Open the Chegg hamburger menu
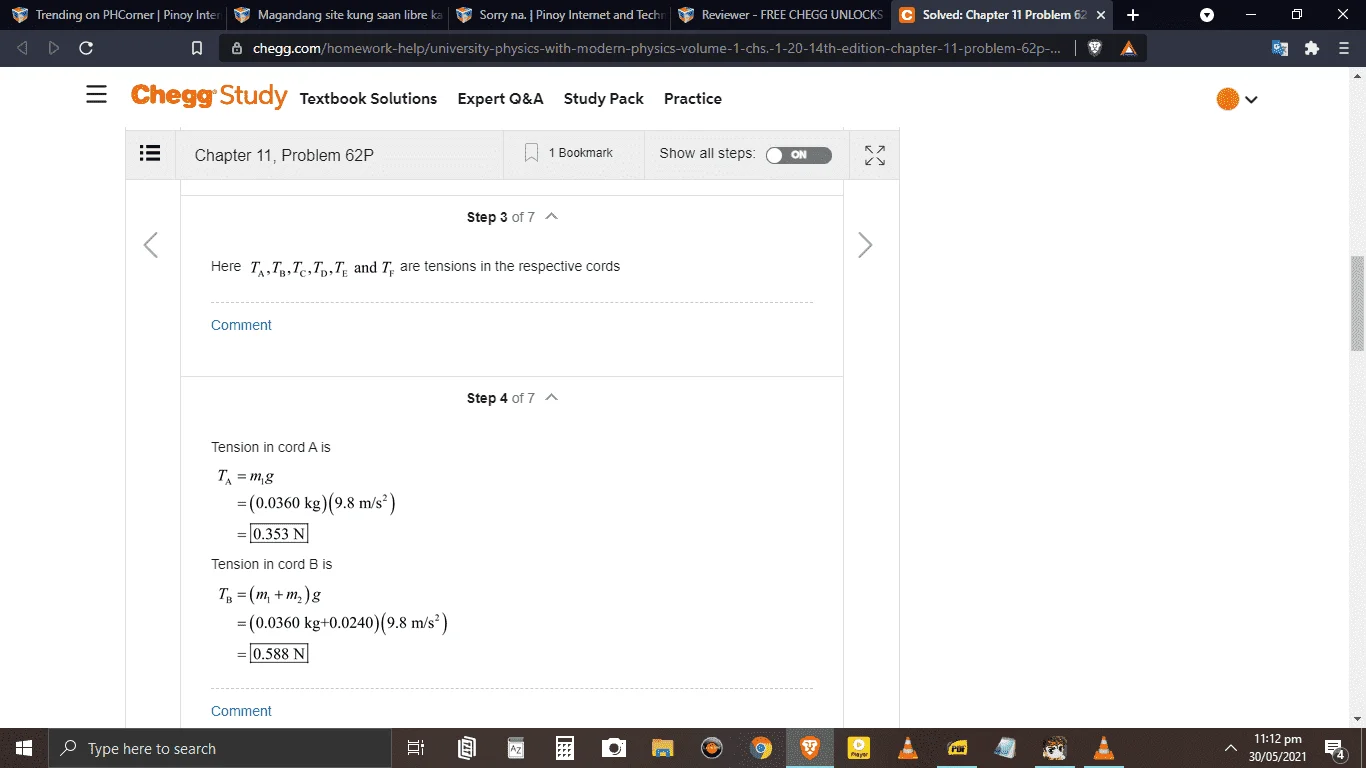The image size is (1366, 768). click(96, 95)
